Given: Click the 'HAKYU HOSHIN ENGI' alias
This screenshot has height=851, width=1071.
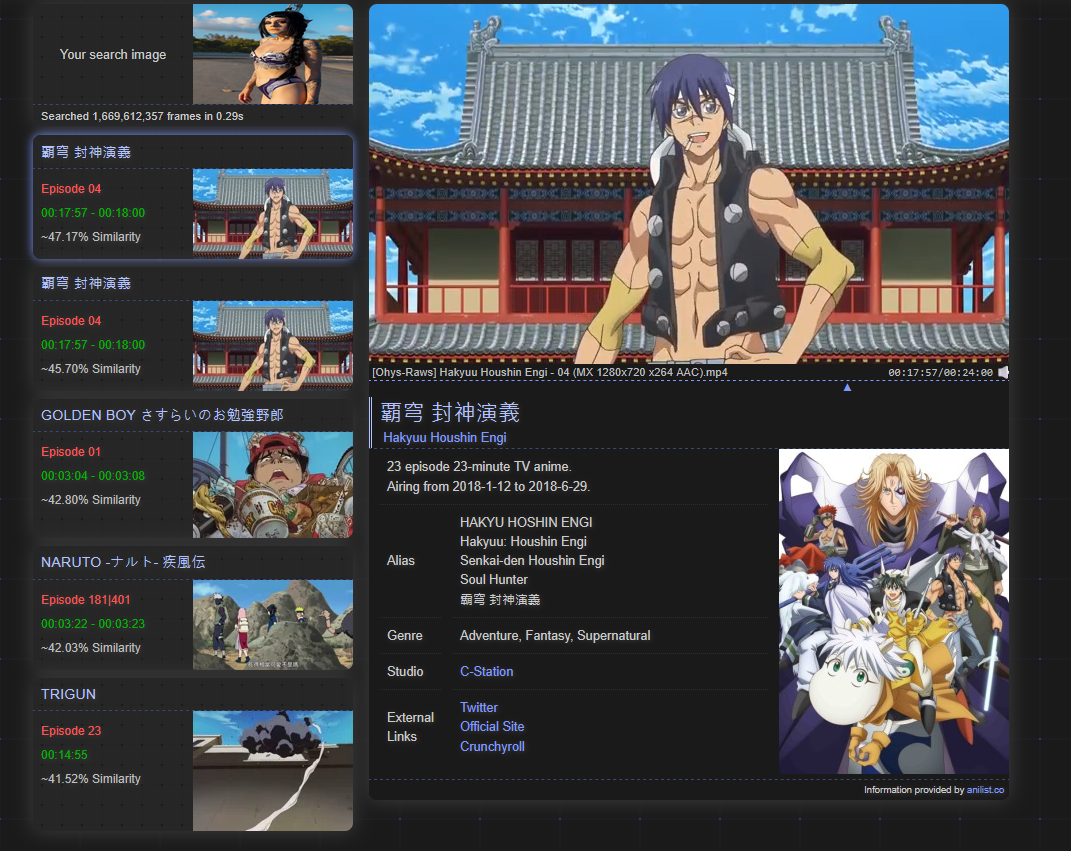Looking at the screenshot, I should [526, 522].
